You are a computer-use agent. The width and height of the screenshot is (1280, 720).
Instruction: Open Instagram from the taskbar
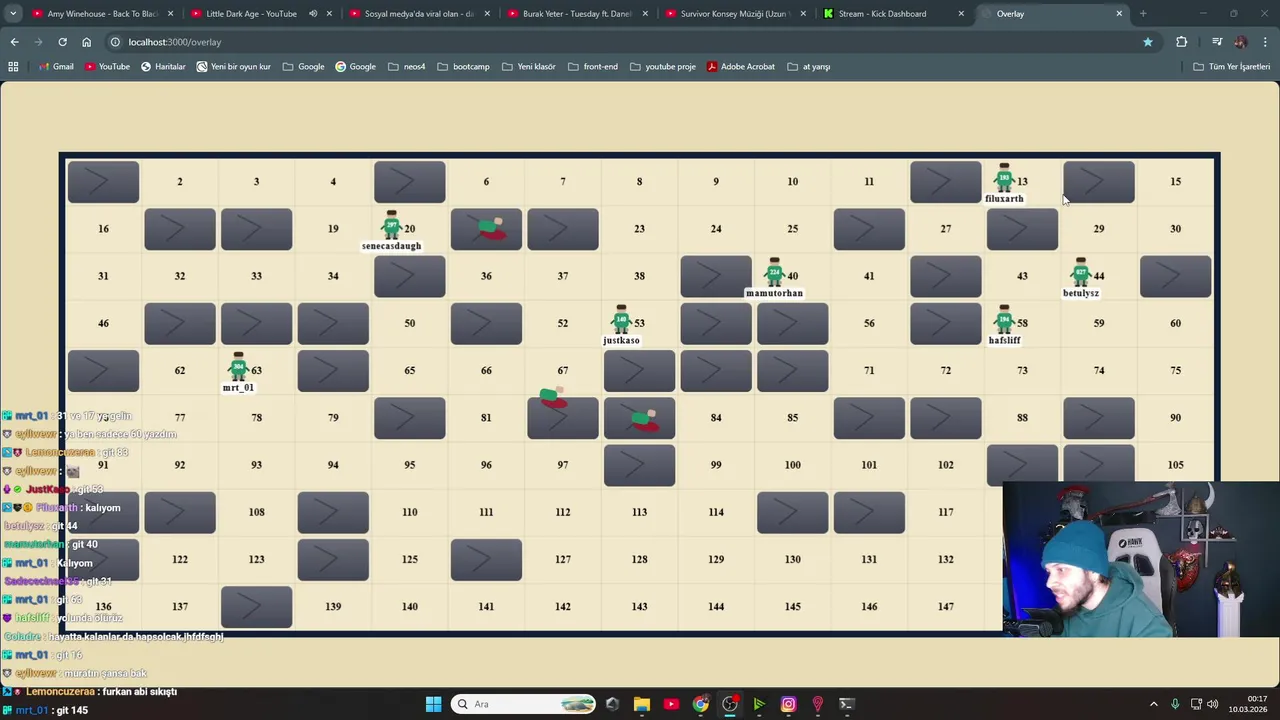pyautogui.click(x=788, y=704)
